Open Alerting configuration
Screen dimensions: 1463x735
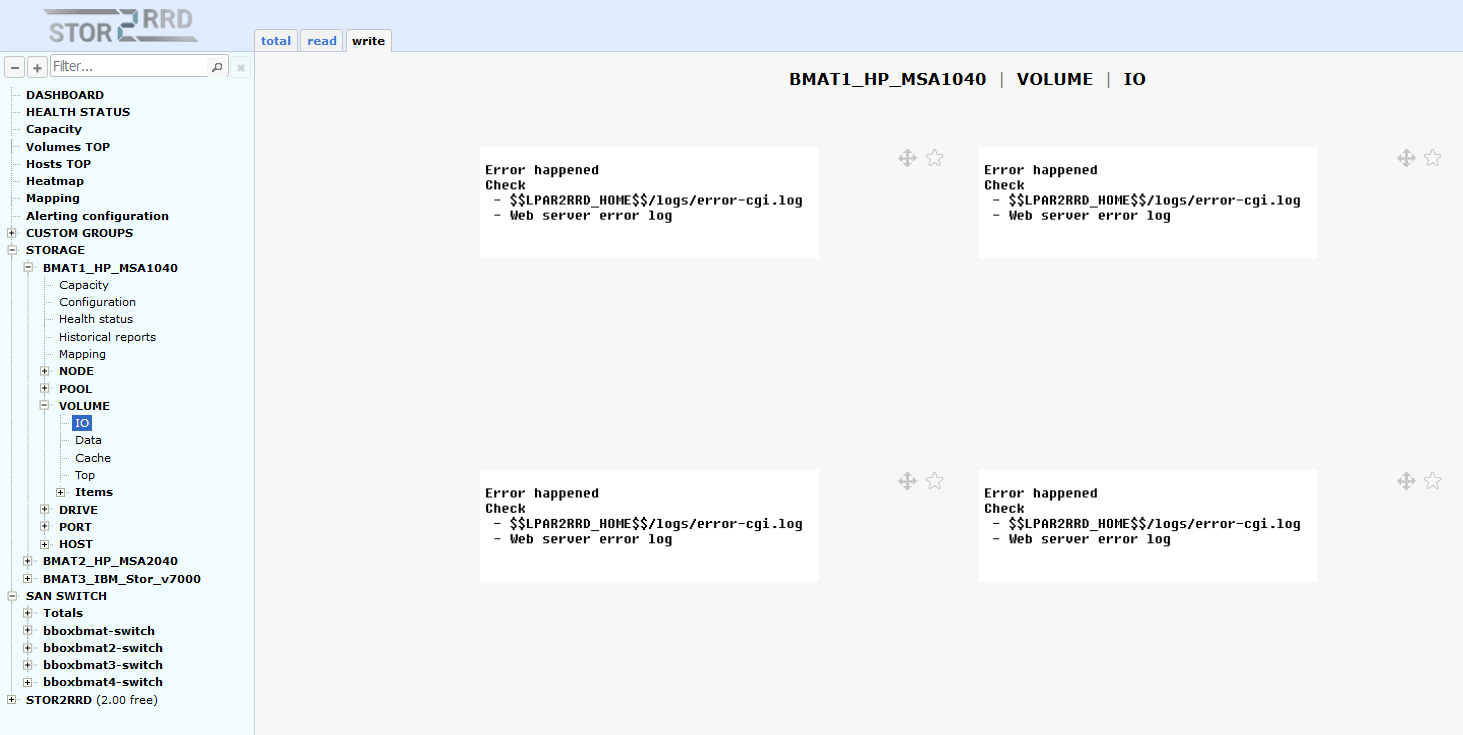pos(97,216)
